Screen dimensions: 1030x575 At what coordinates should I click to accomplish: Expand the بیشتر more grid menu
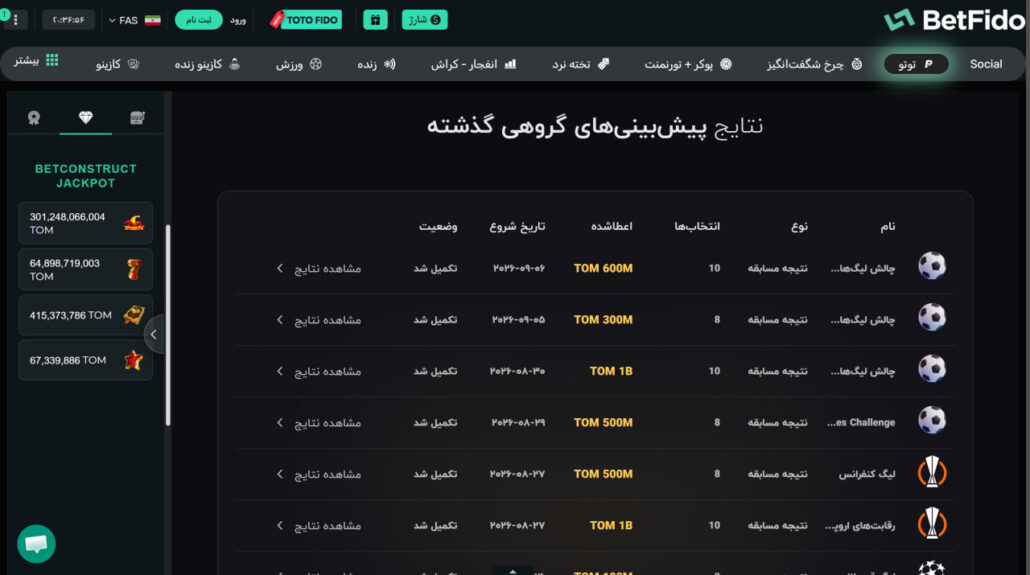(x=36, y=60)
